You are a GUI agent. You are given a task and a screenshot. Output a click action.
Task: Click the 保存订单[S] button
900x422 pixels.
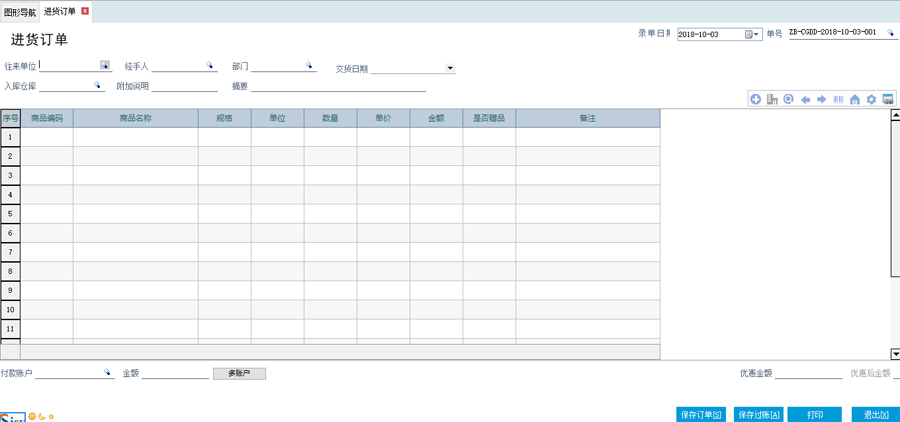point(701,415)
